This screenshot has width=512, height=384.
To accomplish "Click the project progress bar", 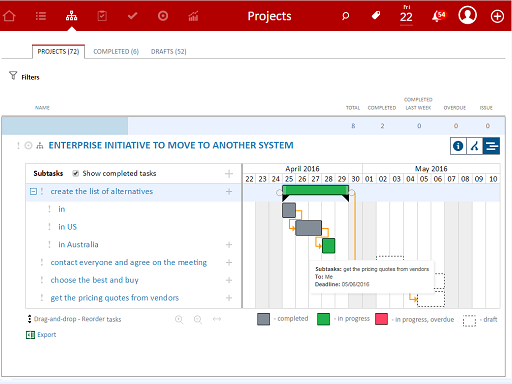I will (x=65, y=126).
